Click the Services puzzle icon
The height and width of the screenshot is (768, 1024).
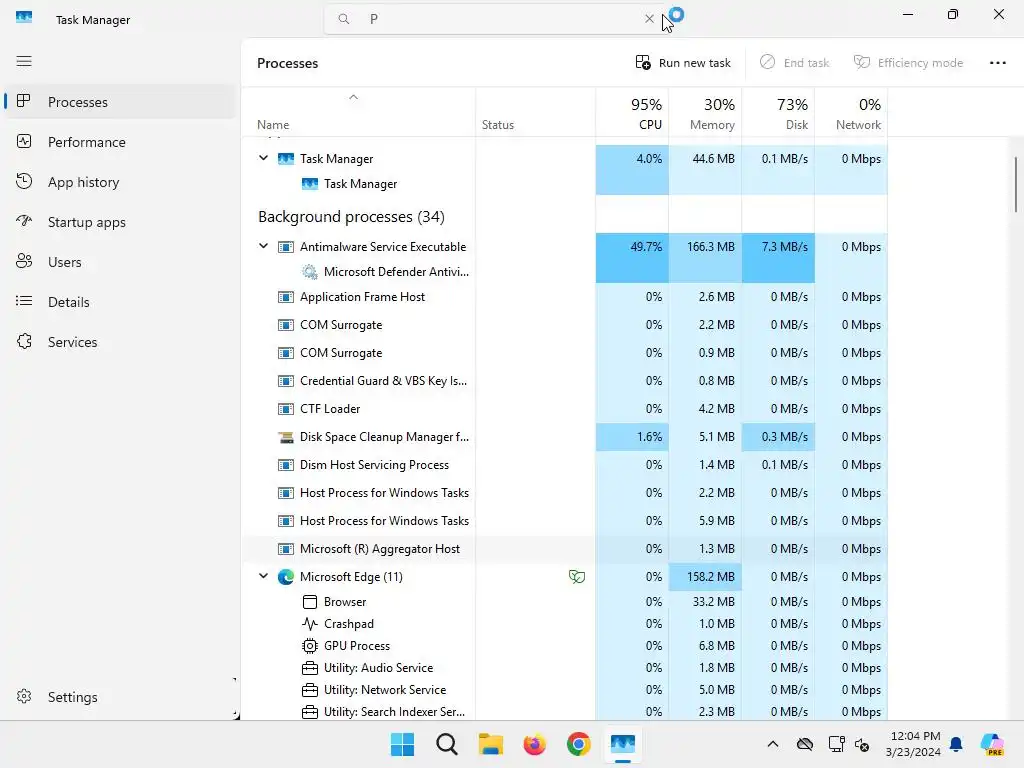coord(24,342)
